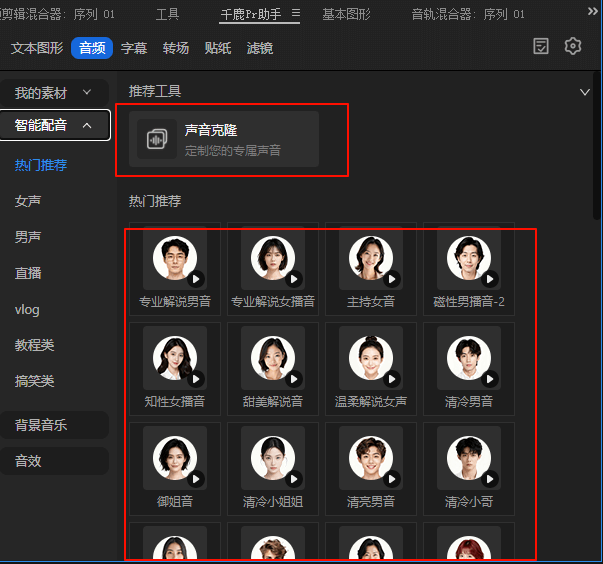Play preview of 清冷小哥 voice
The image size is (603, 564).
coord(490,479)
